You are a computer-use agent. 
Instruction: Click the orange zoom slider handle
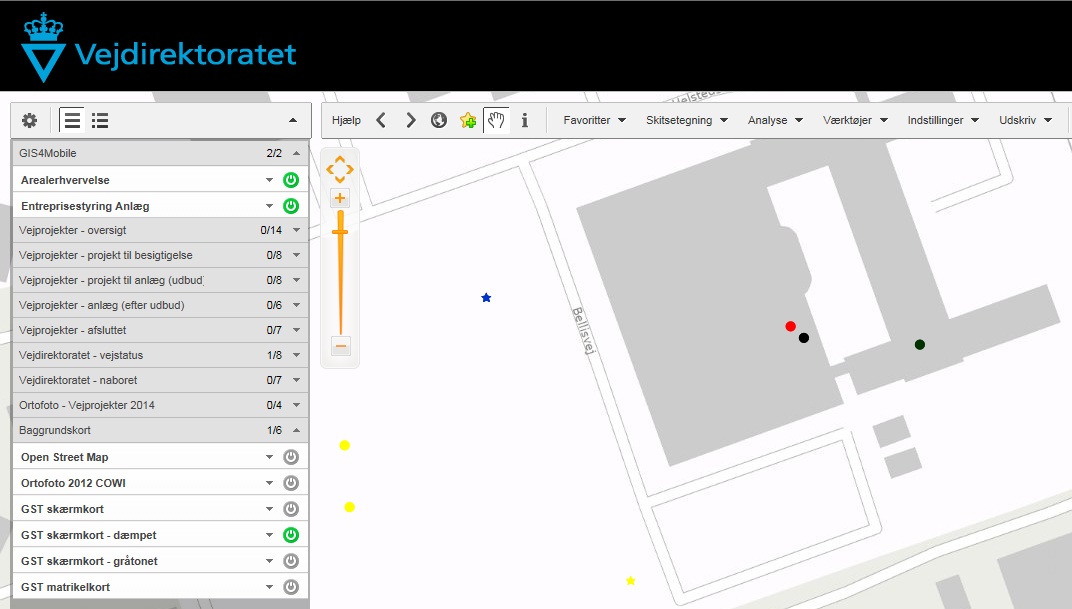point(340,232)
